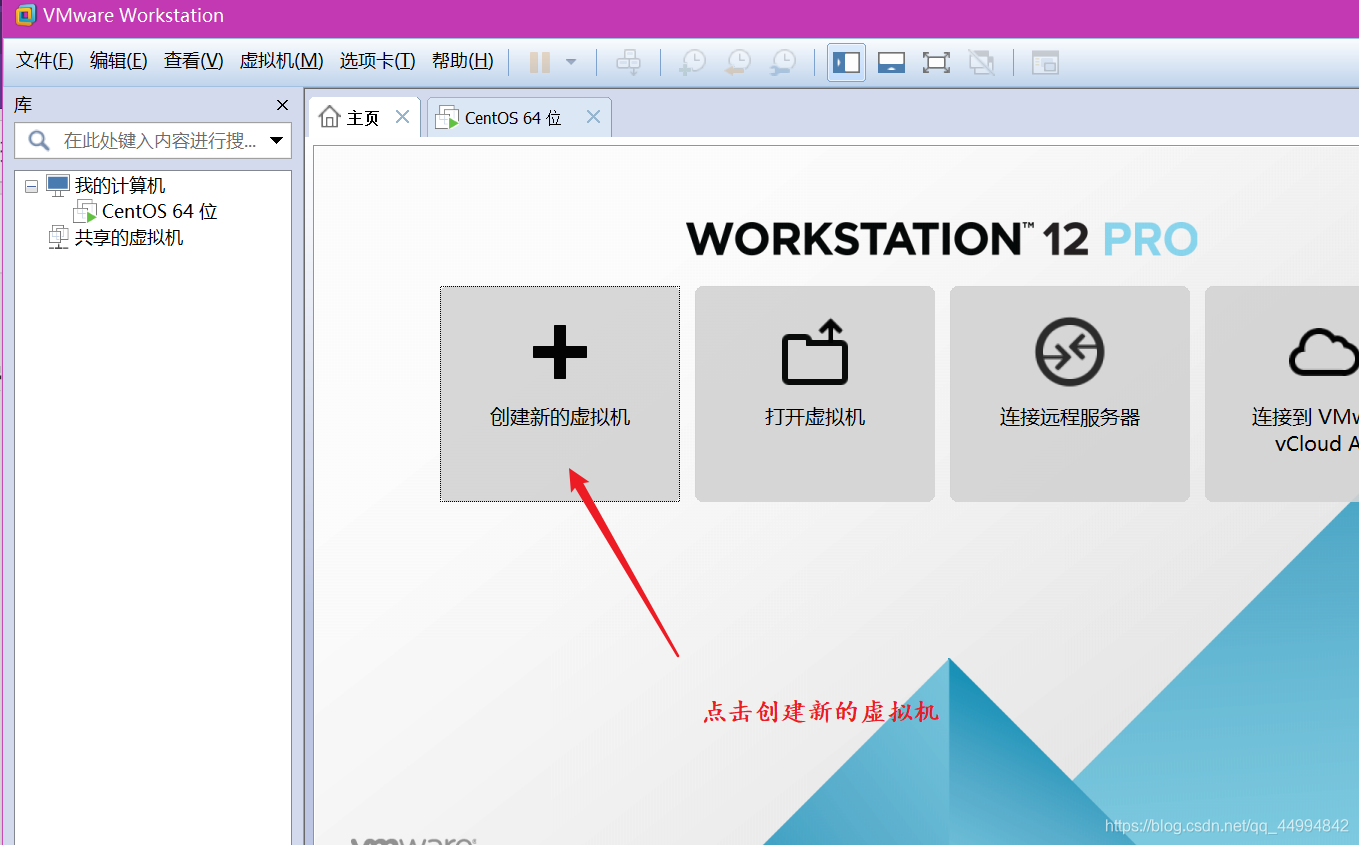Toggle the library sidebar view button

(846, 62)
